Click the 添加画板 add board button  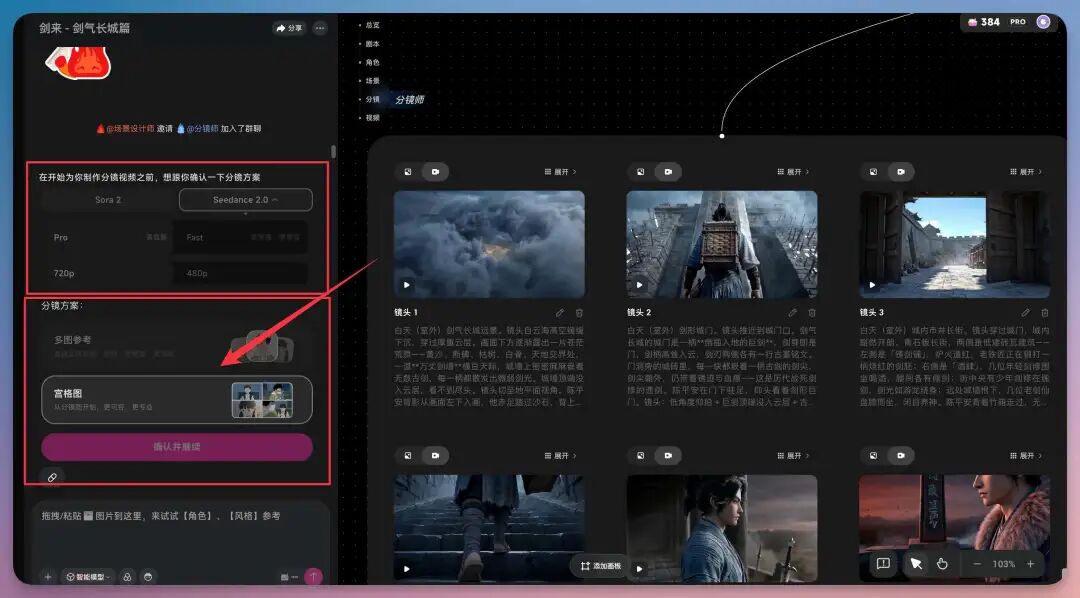pos(601,566)
